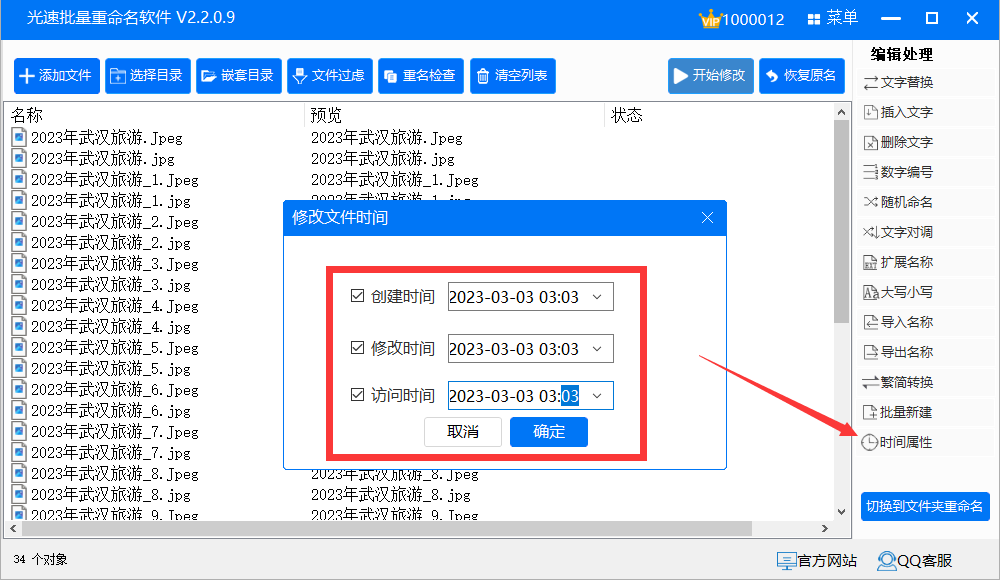Select file 2023年武汉旅游_8.jpg in name column
Screen dimensions: 1000x580
point(111,495)
